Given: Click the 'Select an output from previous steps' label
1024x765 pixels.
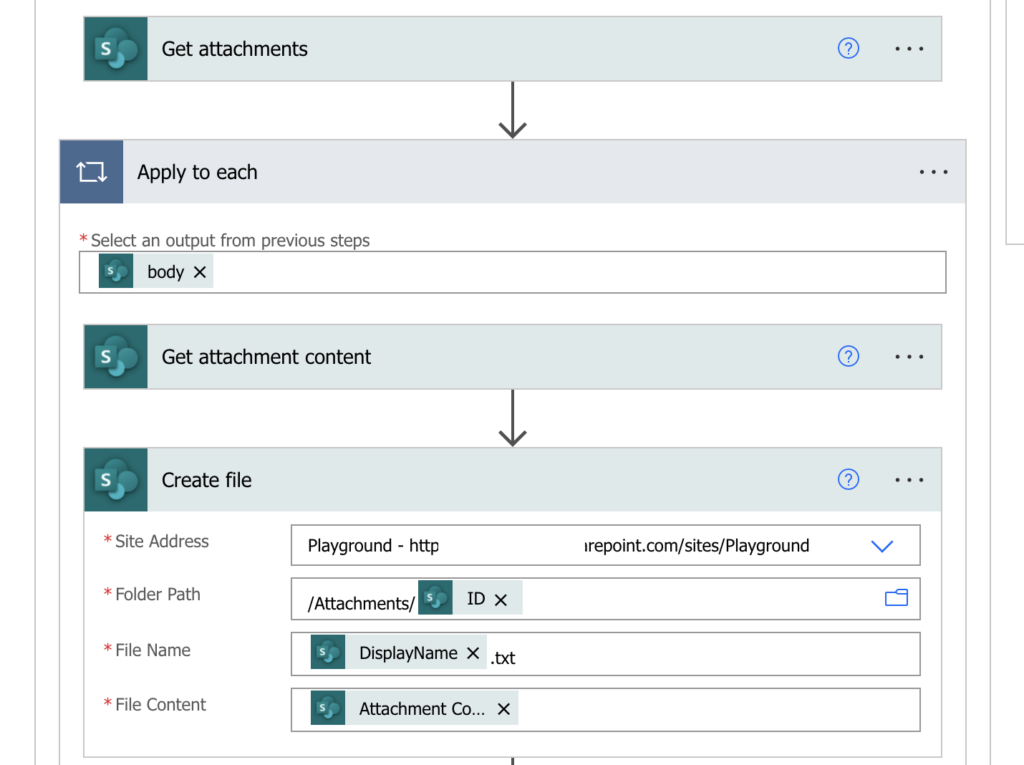Looking at the screenshot, I should pos(230,240).
